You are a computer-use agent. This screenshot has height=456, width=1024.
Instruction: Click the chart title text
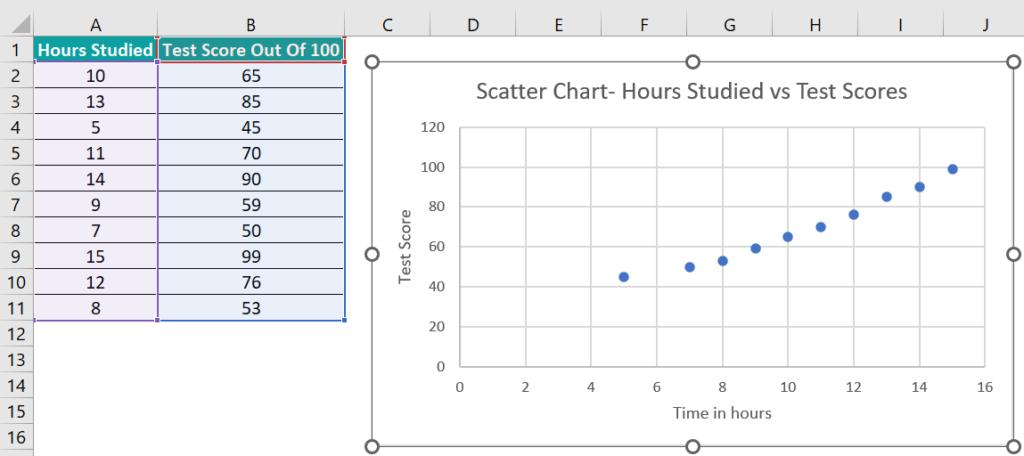(x=692, y=91)
